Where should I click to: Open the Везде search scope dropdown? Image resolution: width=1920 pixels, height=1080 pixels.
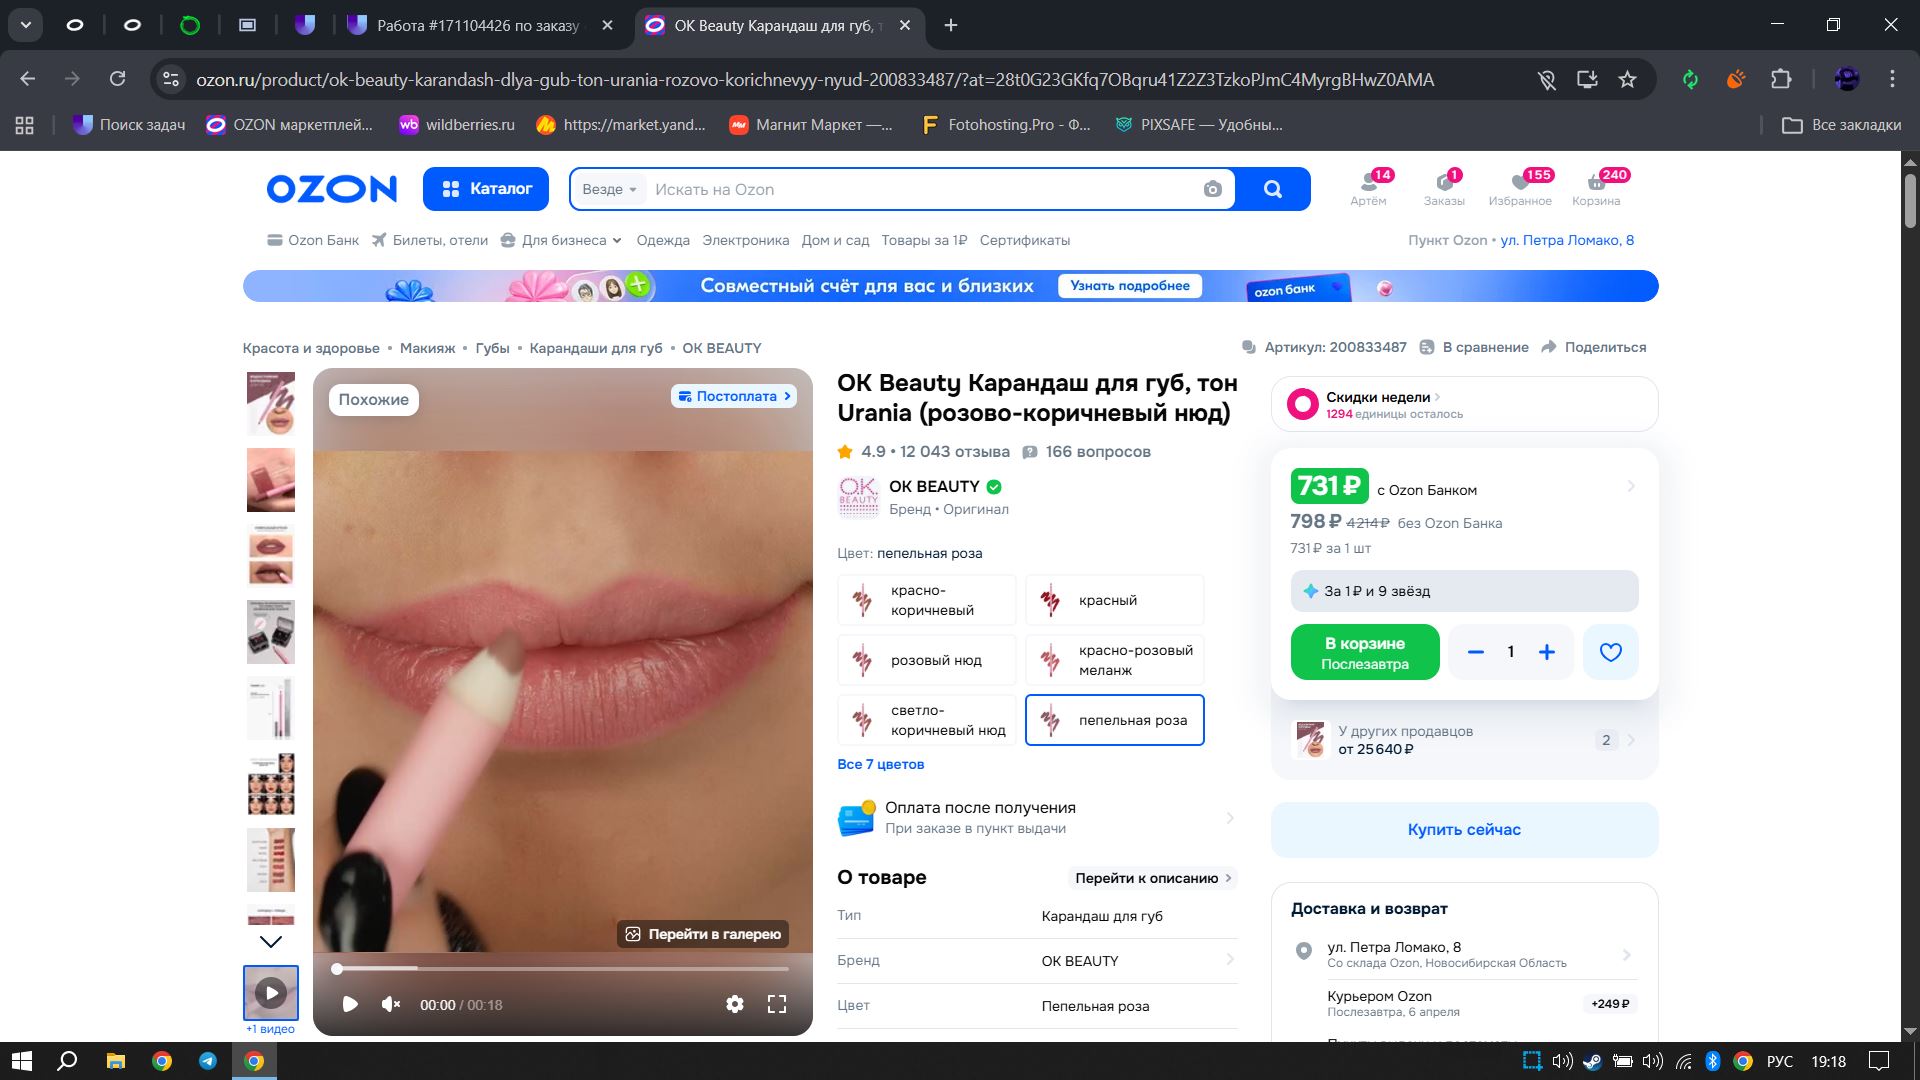tap(609, 189)
